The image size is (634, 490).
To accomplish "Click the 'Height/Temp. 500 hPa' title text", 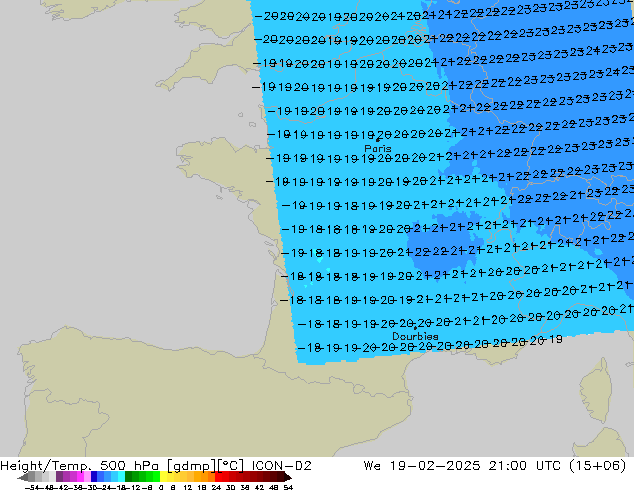I will click(x=79, y=466).
